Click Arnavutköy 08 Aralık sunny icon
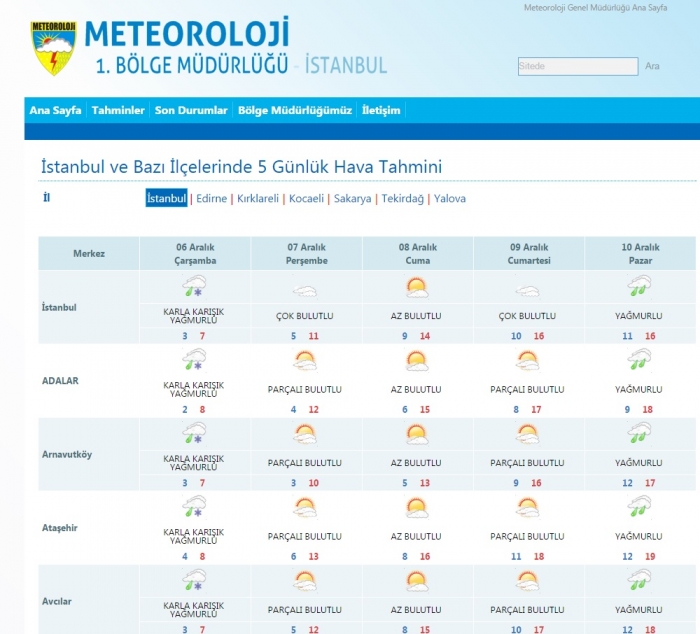The width and height of the screenshot is (700, 634). 417,435
